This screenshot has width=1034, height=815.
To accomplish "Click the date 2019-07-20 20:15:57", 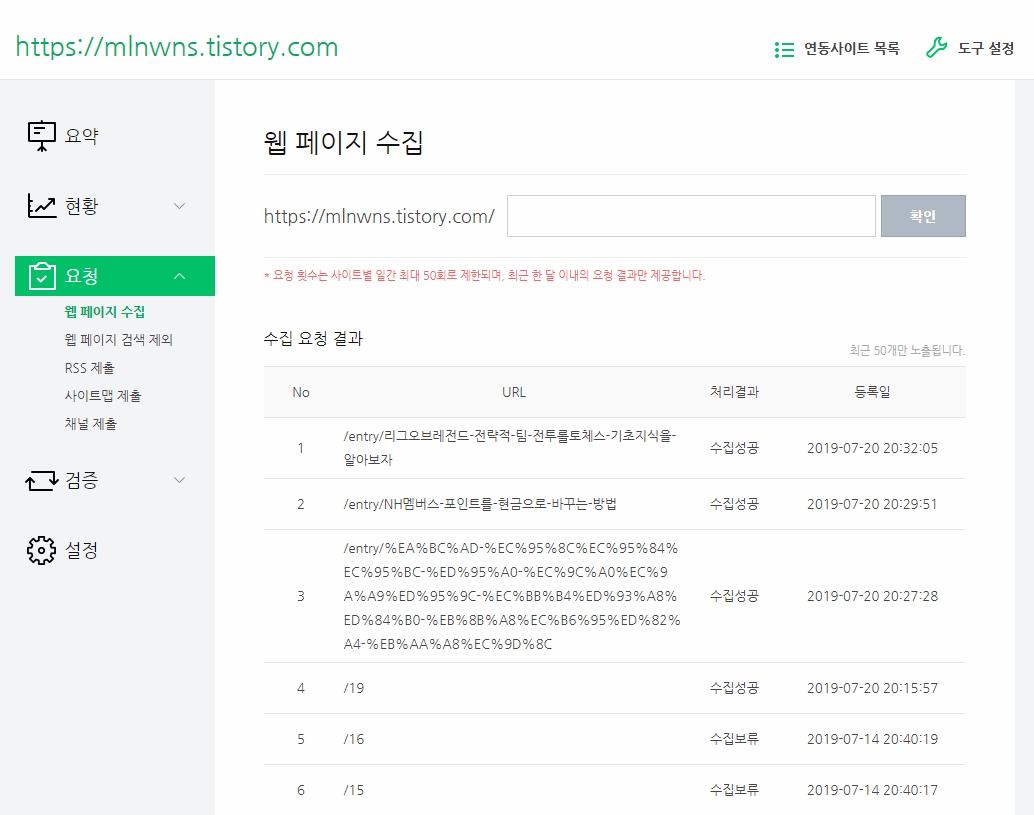I will point(872,688).
